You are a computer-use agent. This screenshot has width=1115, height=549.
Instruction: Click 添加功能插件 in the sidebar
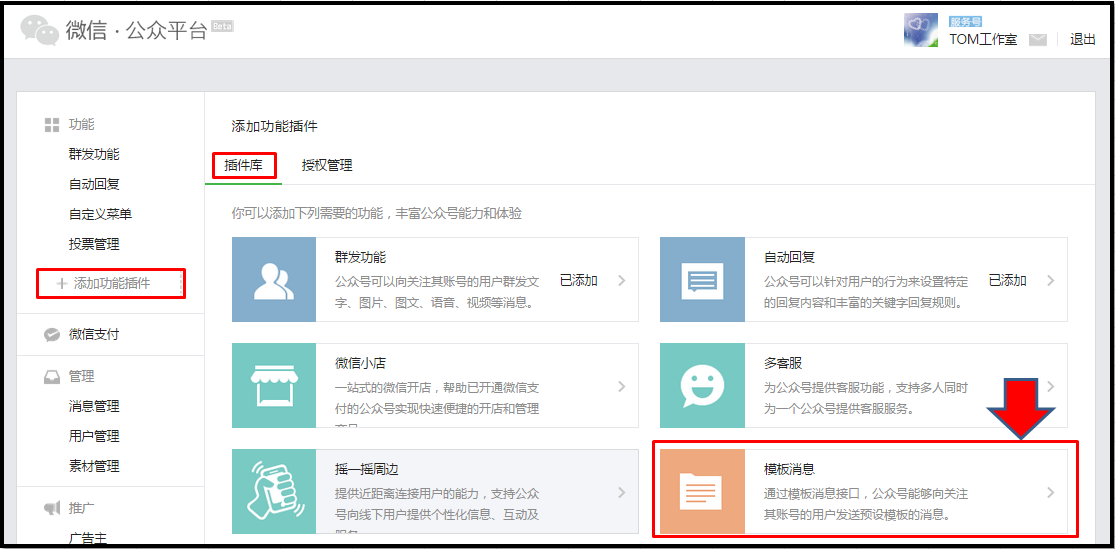[x=112, y=283]
